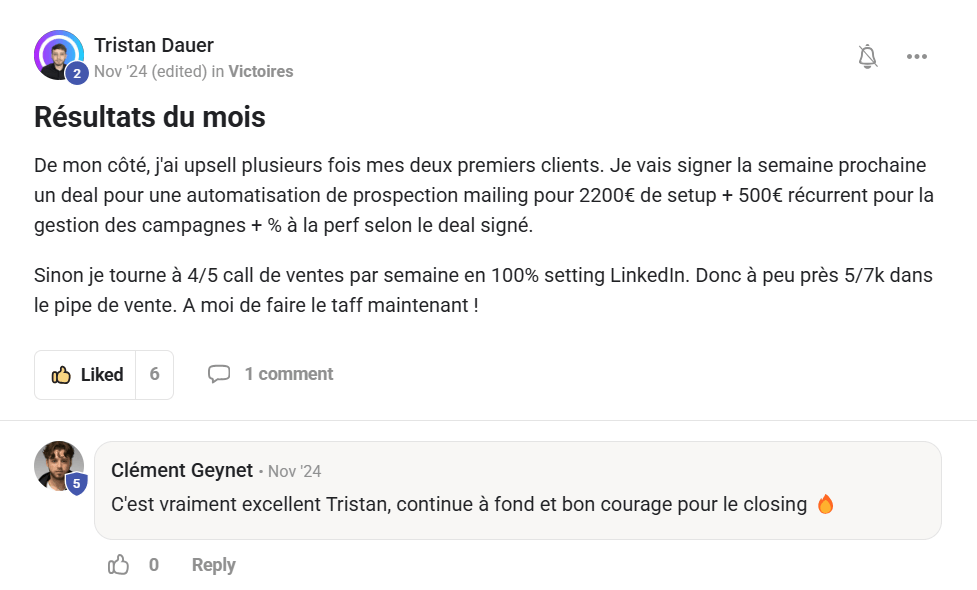This screenshot has height=590, width=977.
Task: Like Clément Geynet's comment with thumbs-up
Action: [x=119, y=565]
